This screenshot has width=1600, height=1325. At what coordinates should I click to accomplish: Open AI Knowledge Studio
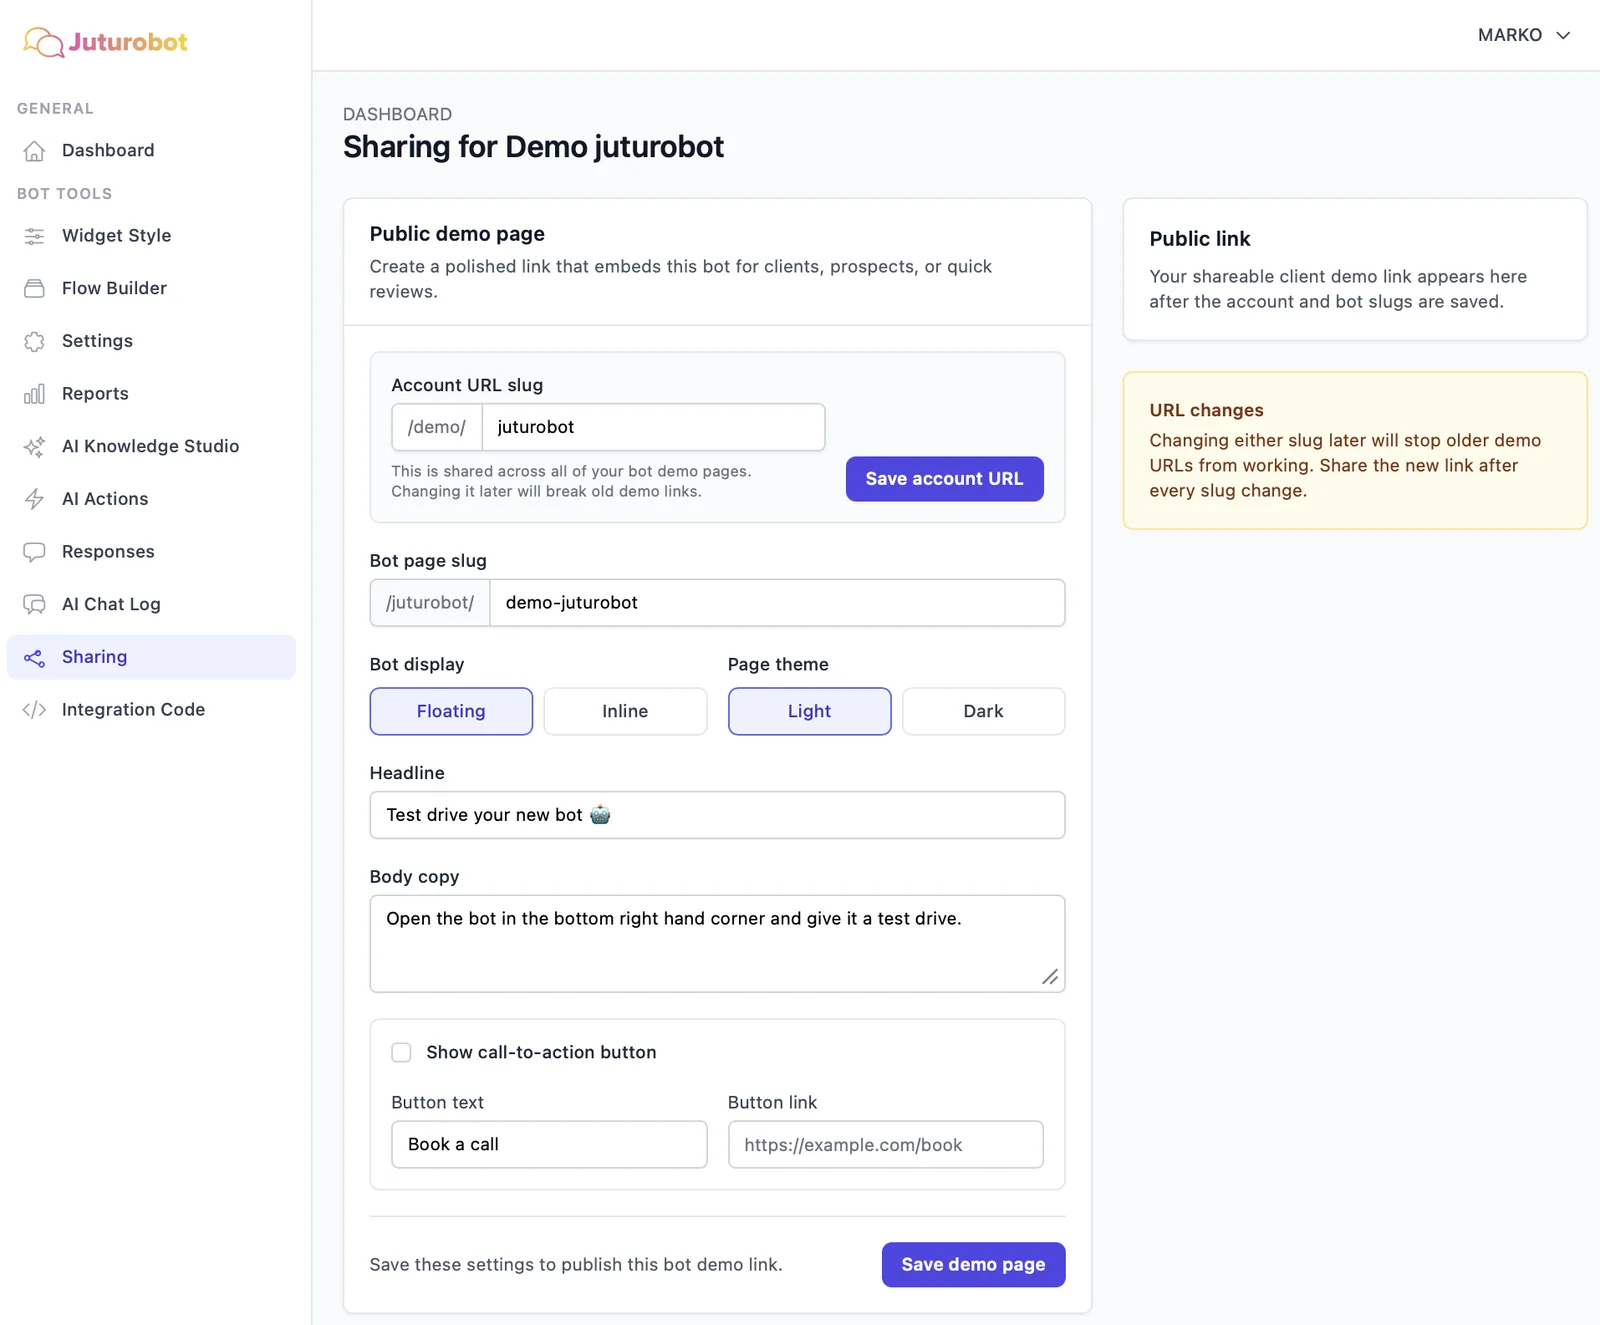[x=151, y=447]
